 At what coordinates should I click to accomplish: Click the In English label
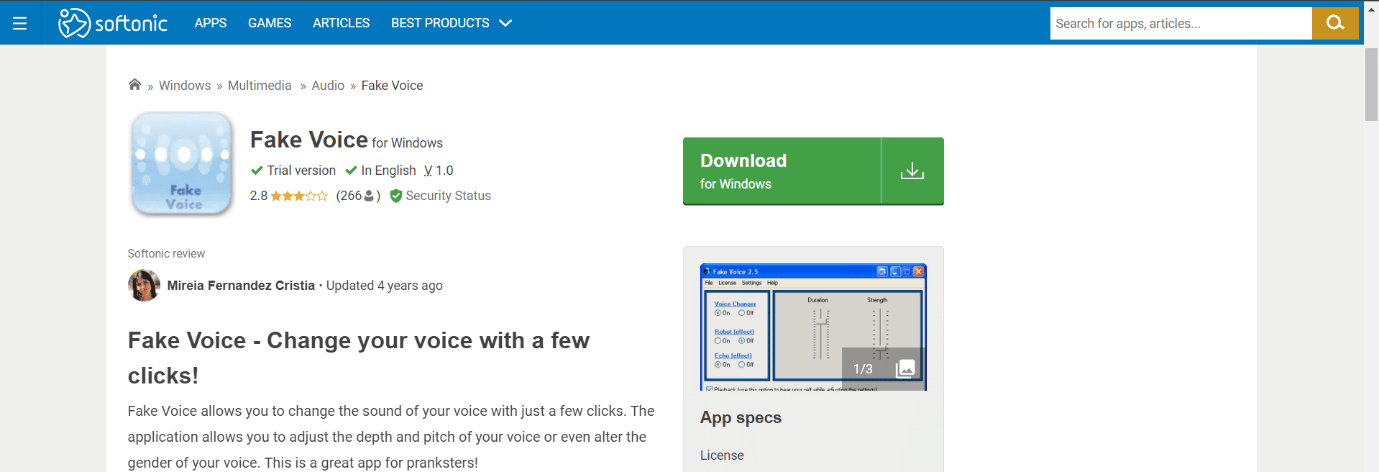pos(388,170)
